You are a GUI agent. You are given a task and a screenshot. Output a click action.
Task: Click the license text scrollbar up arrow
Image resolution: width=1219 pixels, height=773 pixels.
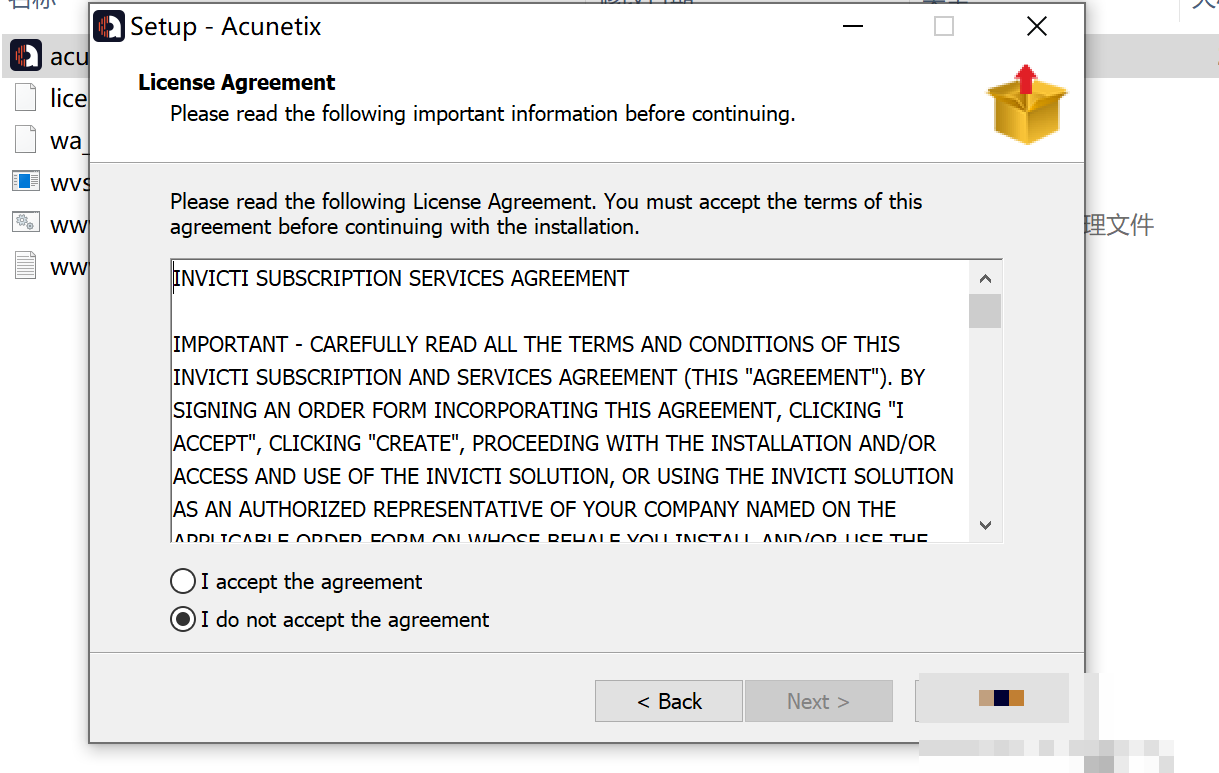coord(985,278)
